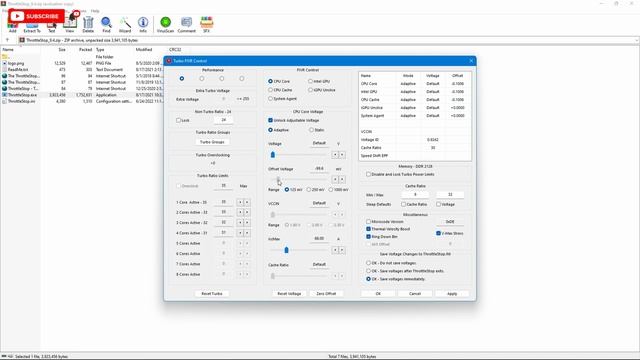Choose iGPU Unslice in FIVR Control
The height and width of the screenshot is (360, 640).
310,90
